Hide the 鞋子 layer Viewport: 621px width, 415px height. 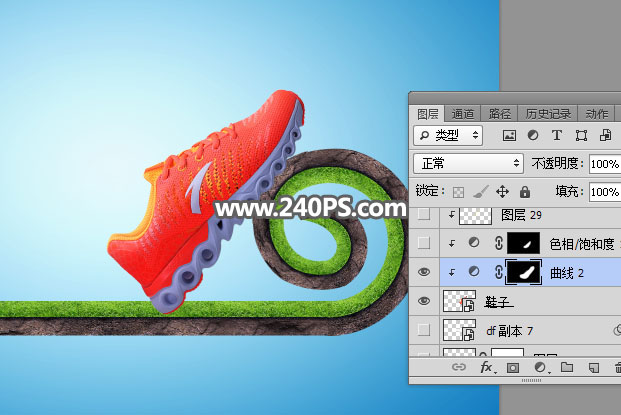(x=424, y=301)
